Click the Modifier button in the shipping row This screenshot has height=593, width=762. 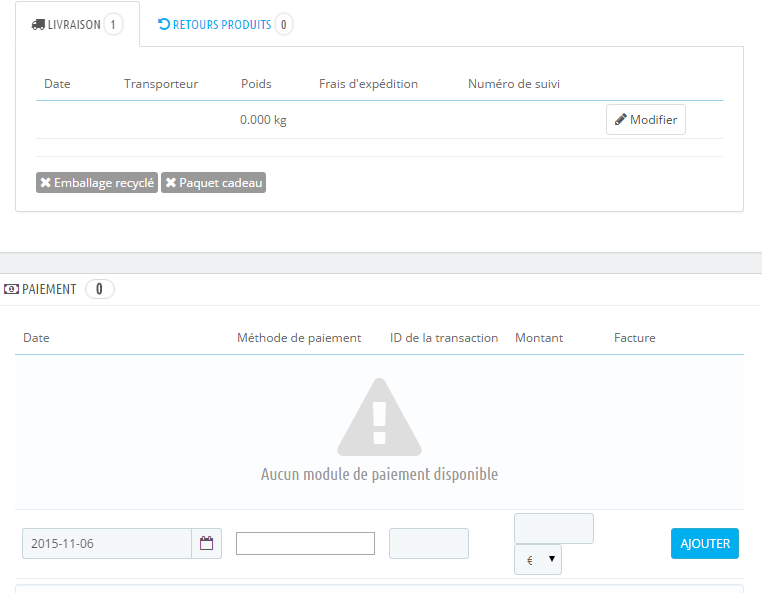tap(645, 120)
